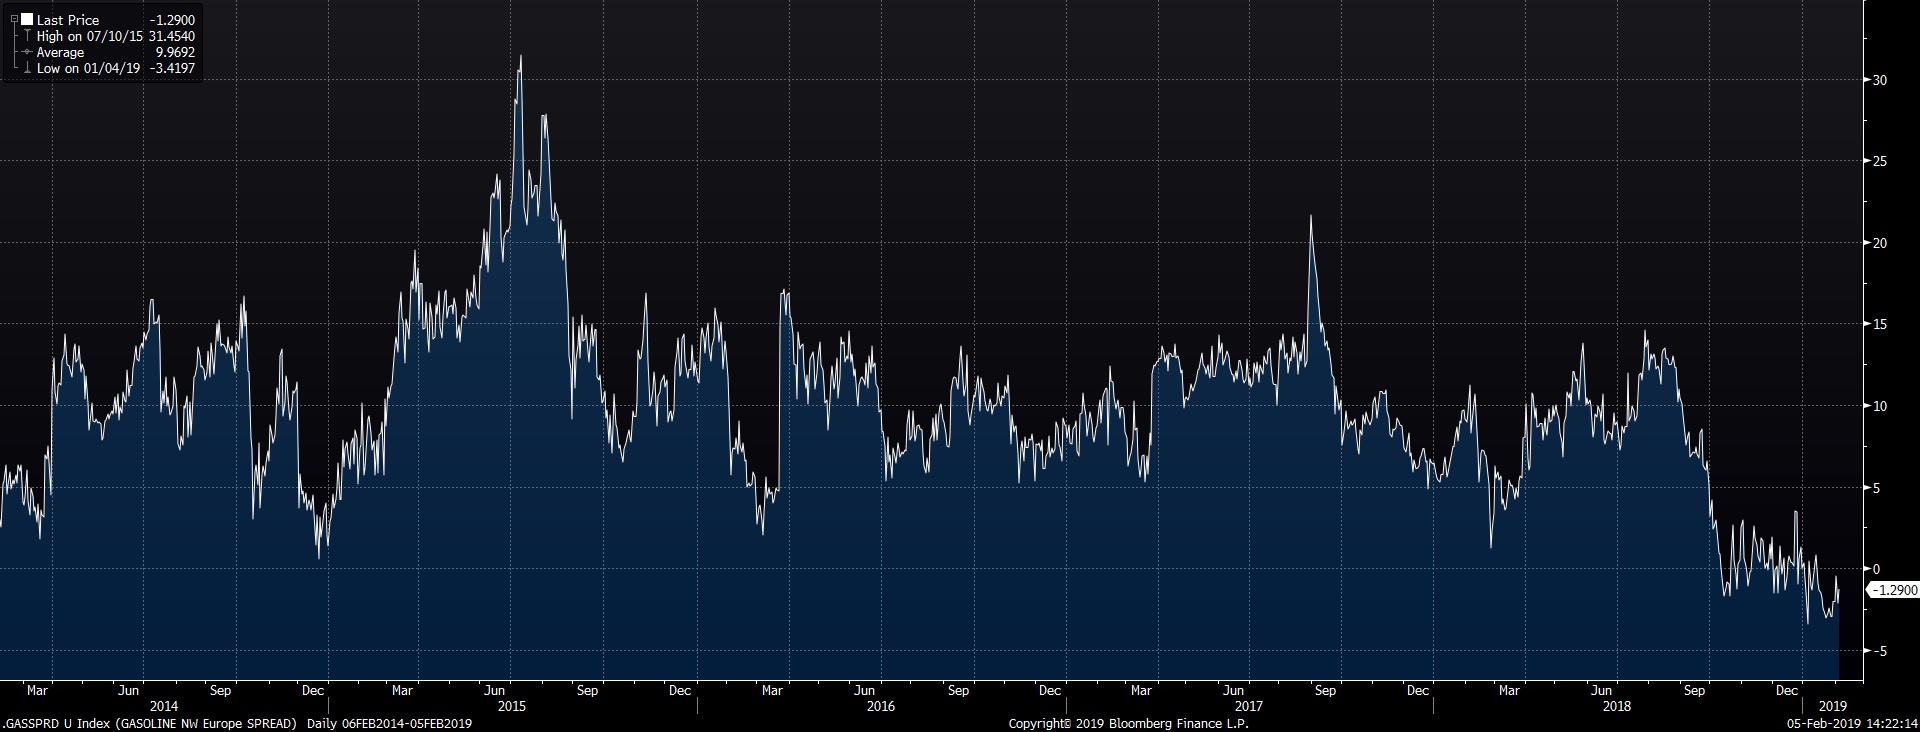Click the 2015 year label on time axis
Viewport: 1920px width, 732px height.
coord(511,706)
